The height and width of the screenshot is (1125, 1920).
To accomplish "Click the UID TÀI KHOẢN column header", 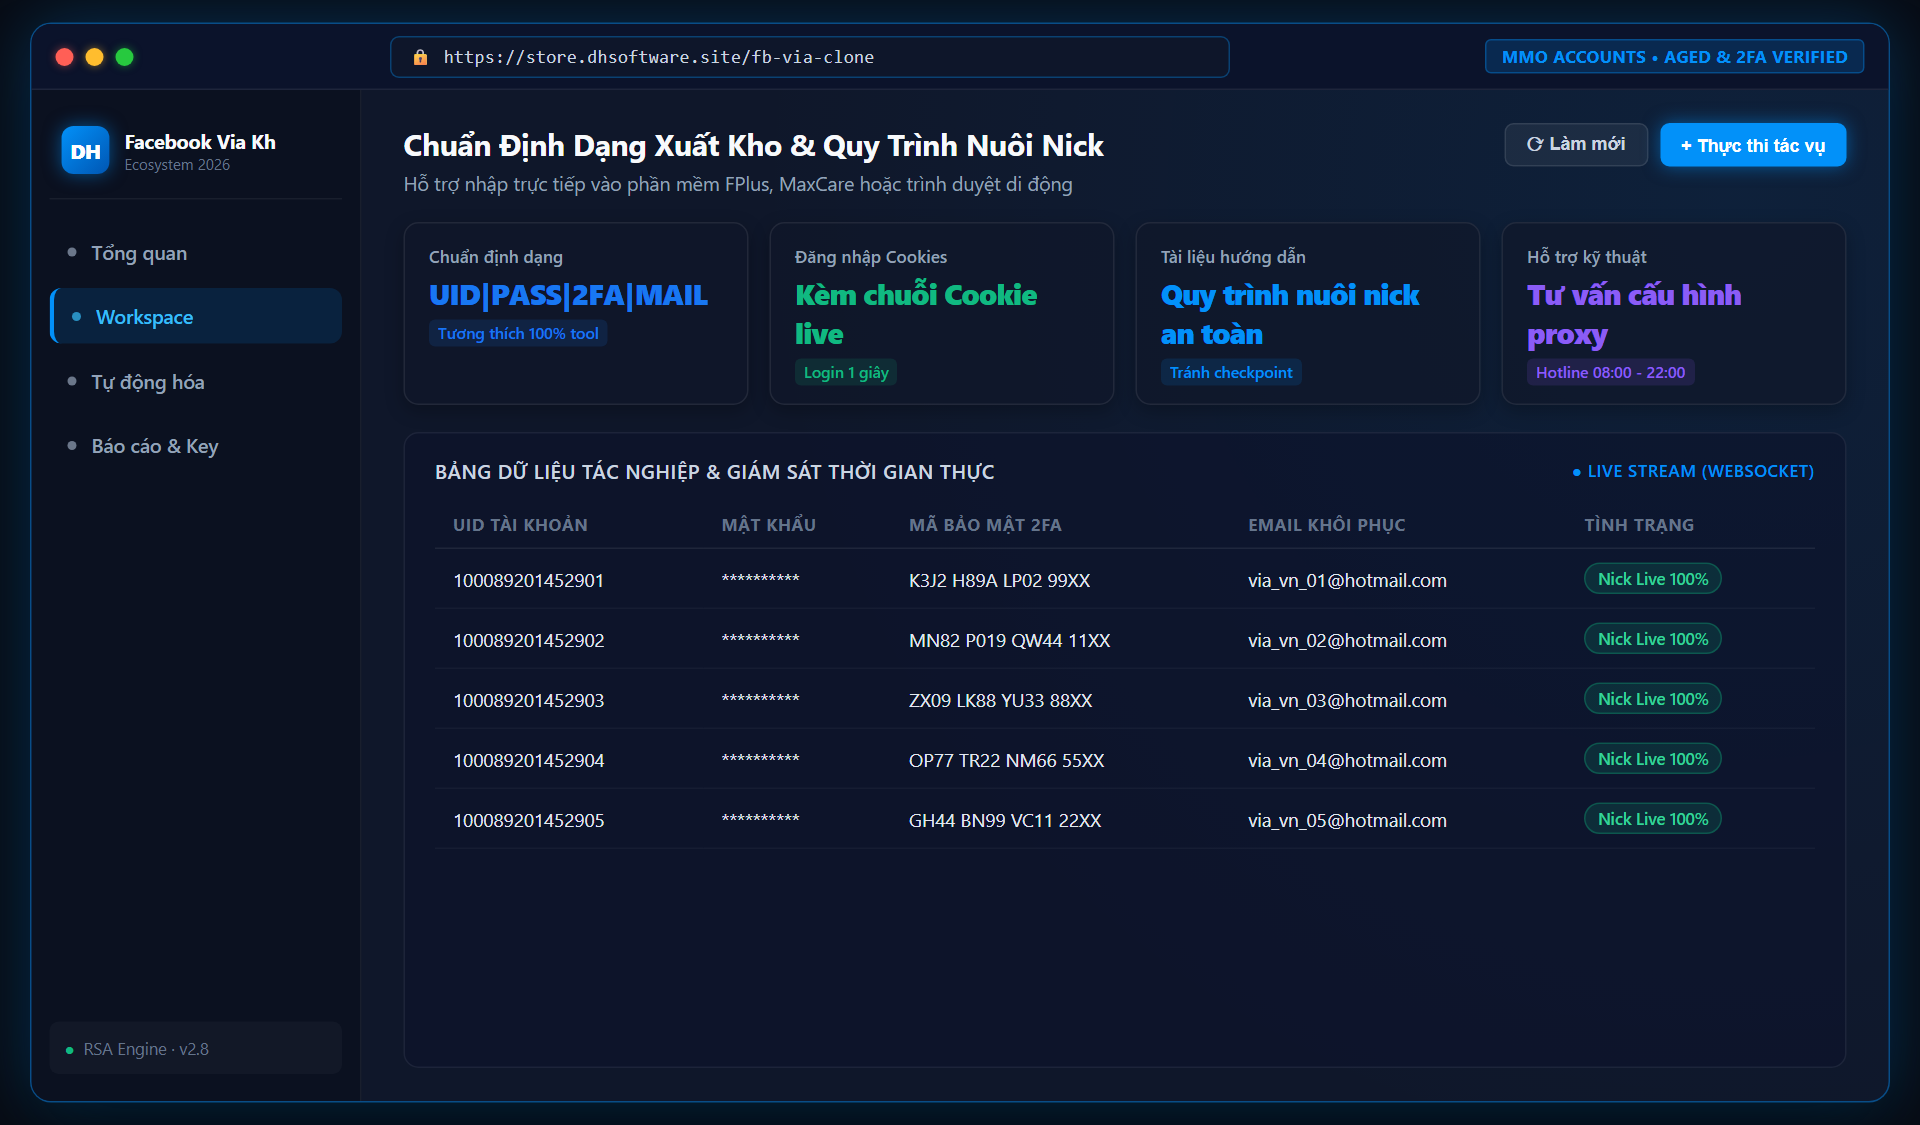I will click(520, 525).
